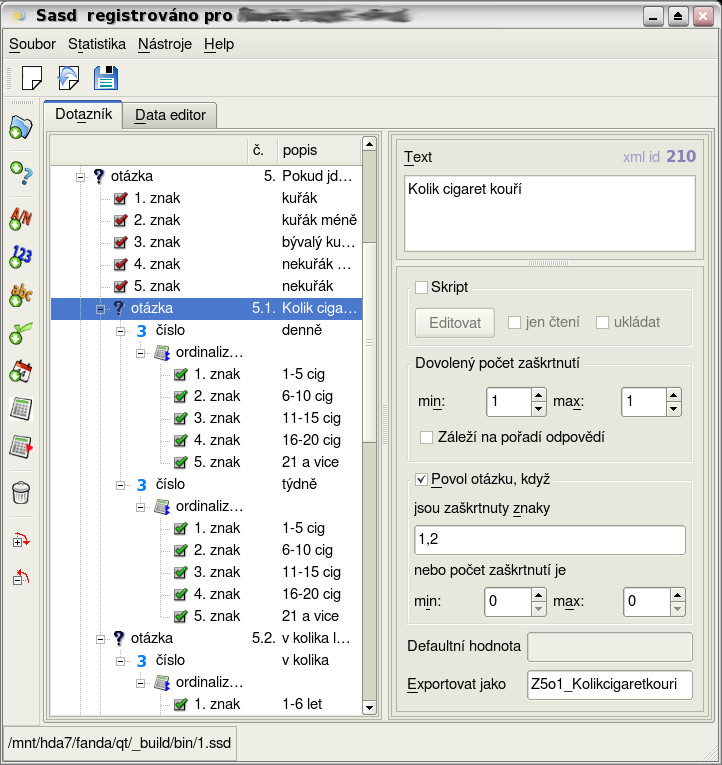722x765 pixels.
Task: Click the calculator icon with red arrow
Action: pyautogui.click(x=21, y=446)
